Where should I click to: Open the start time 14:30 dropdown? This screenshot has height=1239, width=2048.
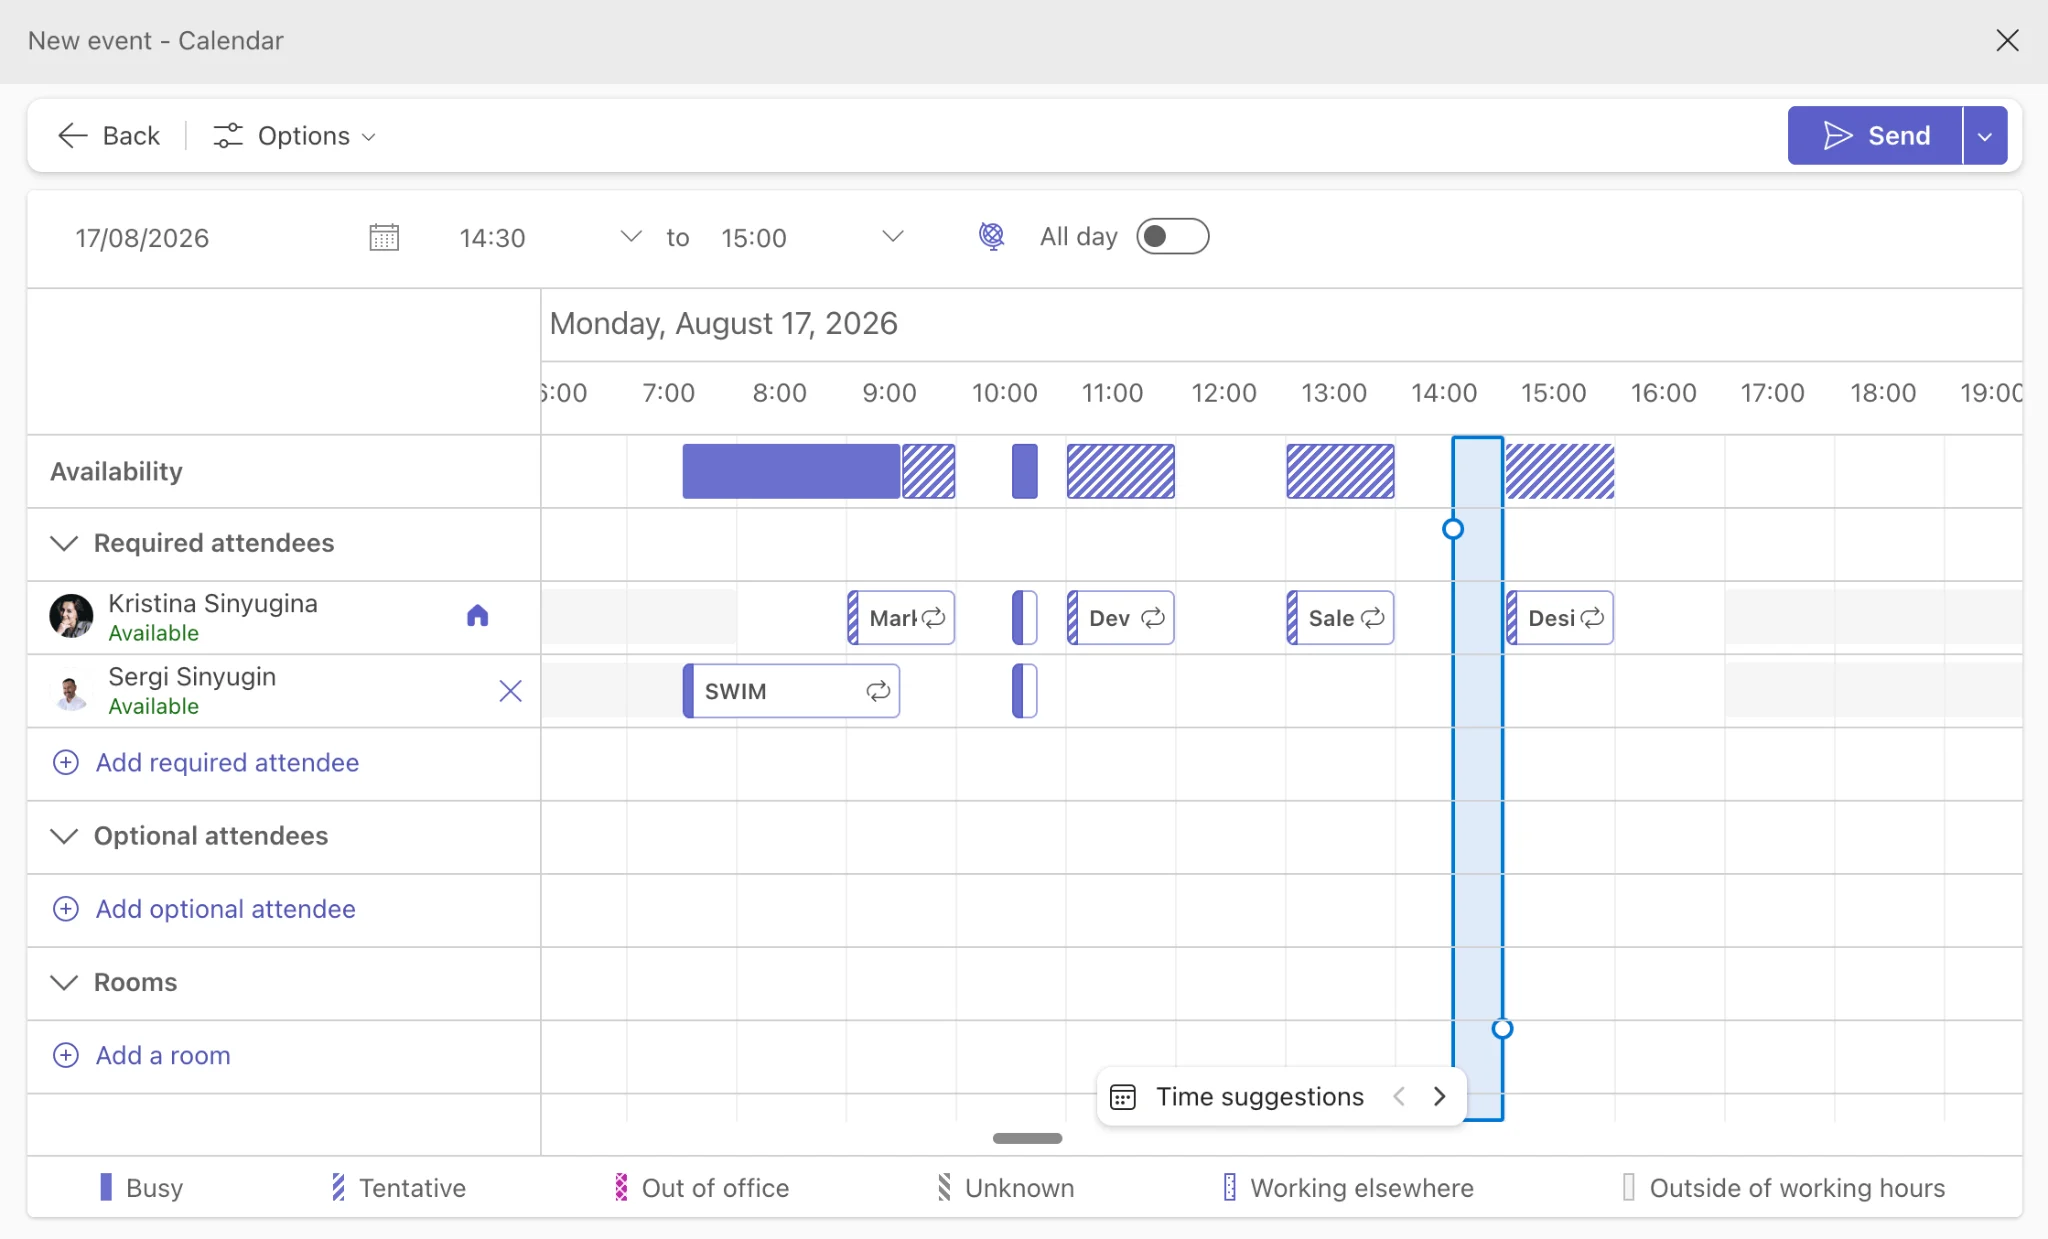click(x=631, y=237)
